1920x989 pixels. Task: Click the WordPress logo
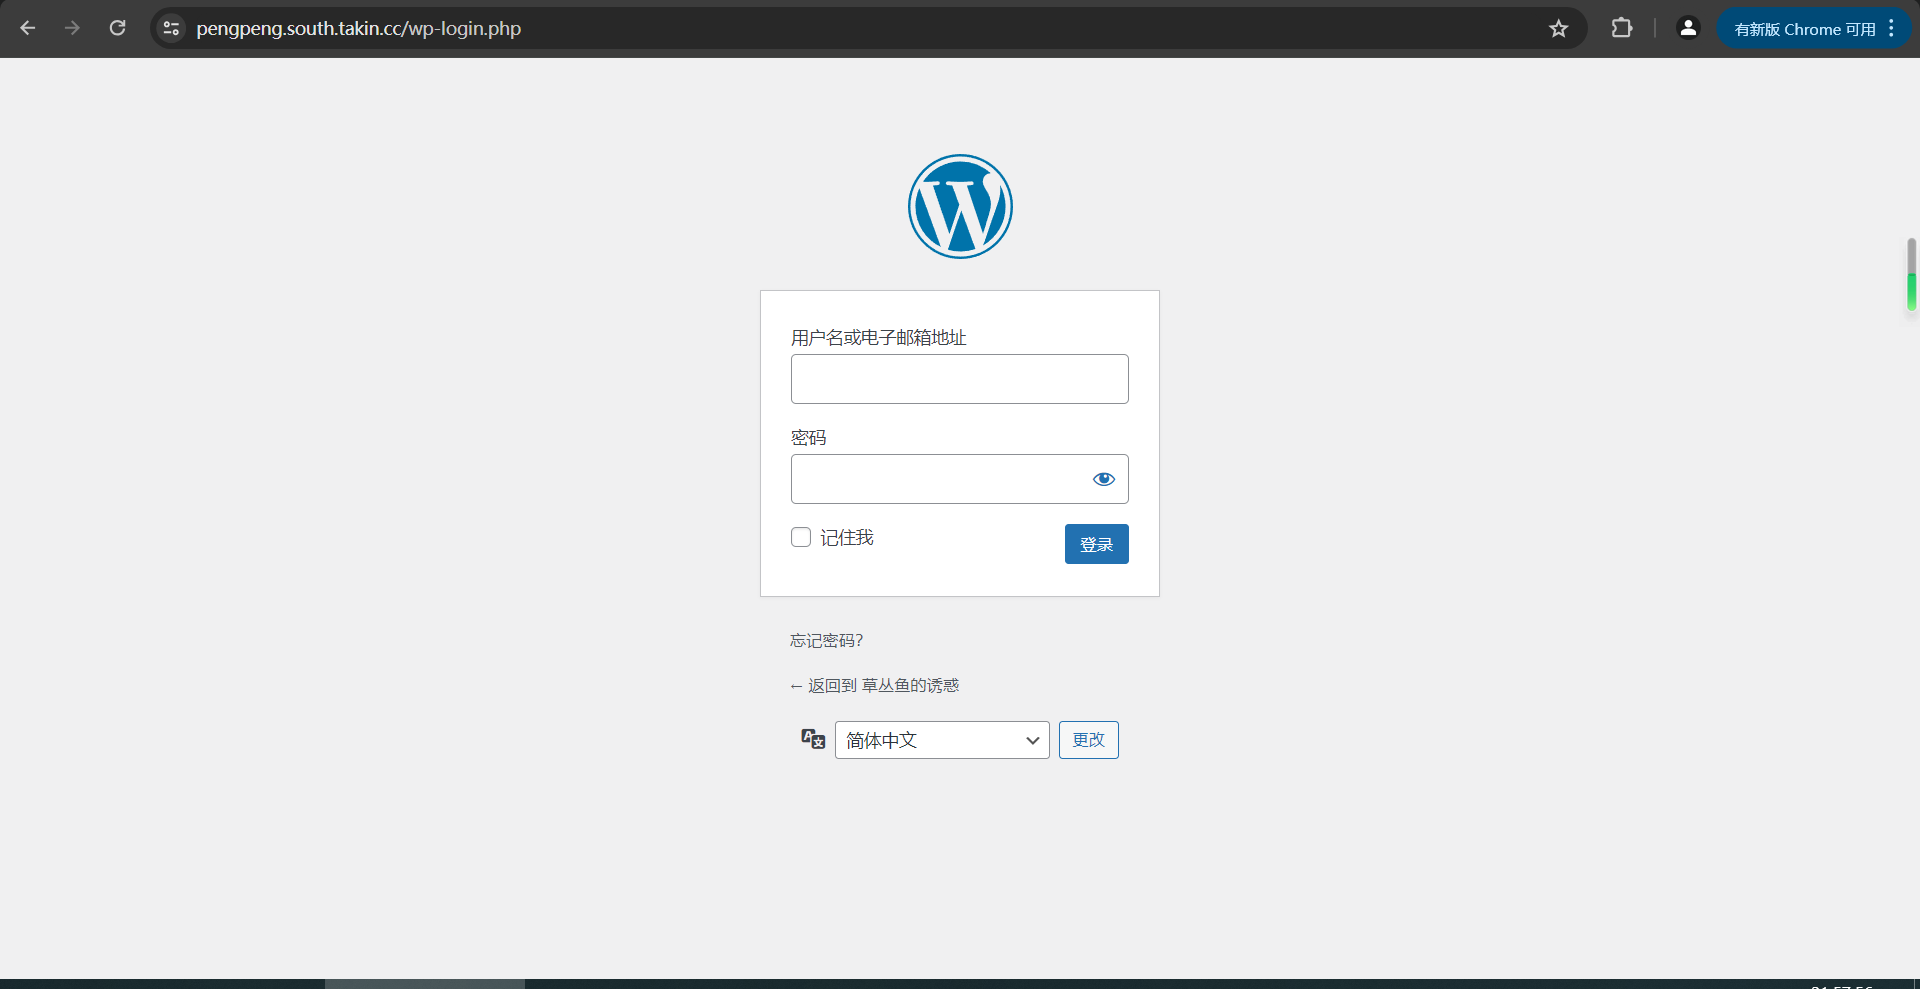click(x=960, y=206)
